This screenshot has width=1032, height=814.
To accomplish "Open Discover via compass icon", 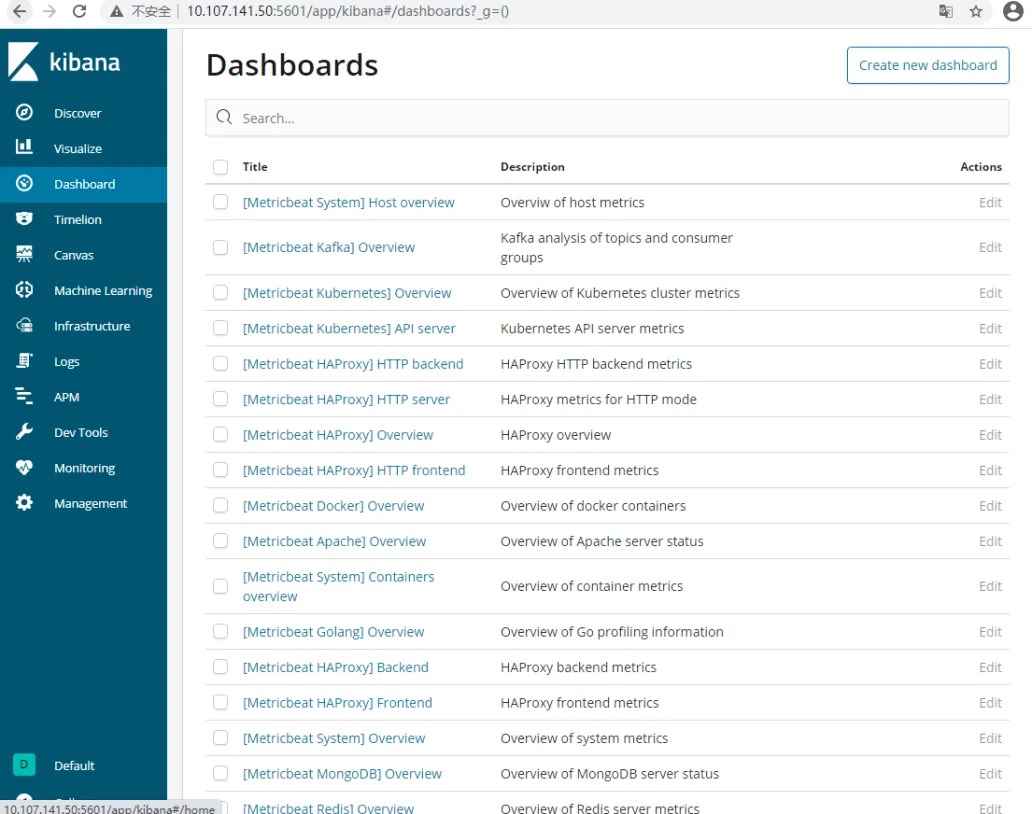I will coord(25,113).
